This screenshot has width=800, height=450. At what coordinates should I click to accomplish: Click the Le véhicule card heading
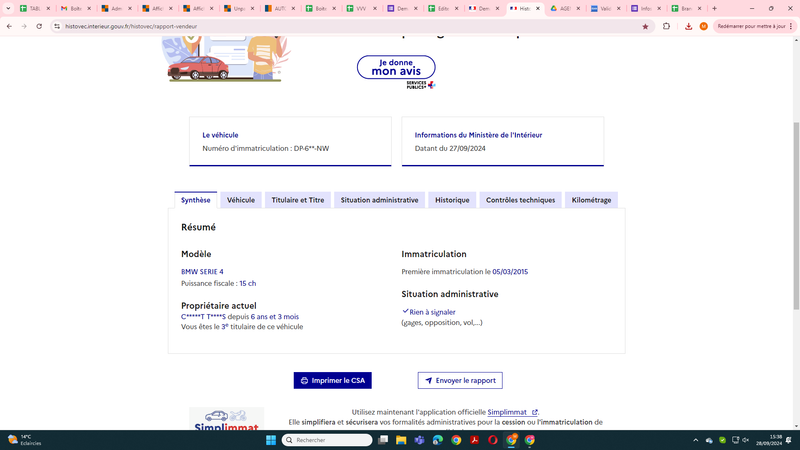point(220,135)
